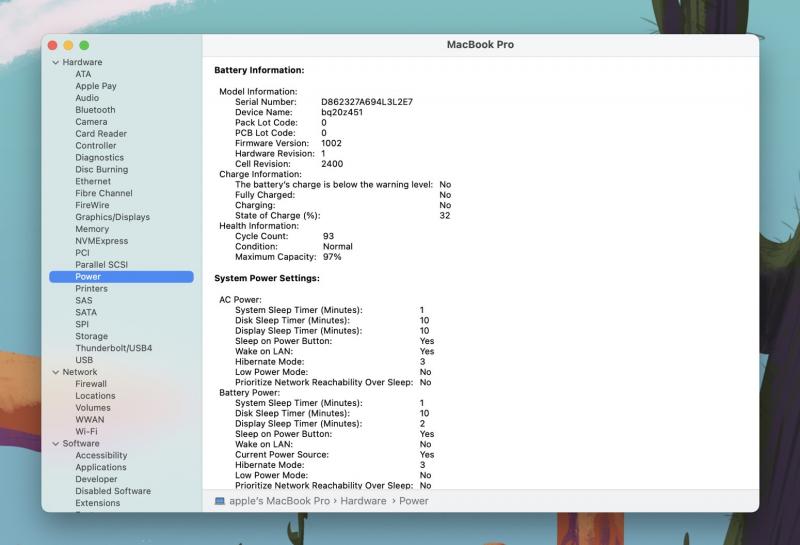Viewport: 800px width, 545px height.
Task: Click the green zoom window button
Action: (x=84, y=45)
